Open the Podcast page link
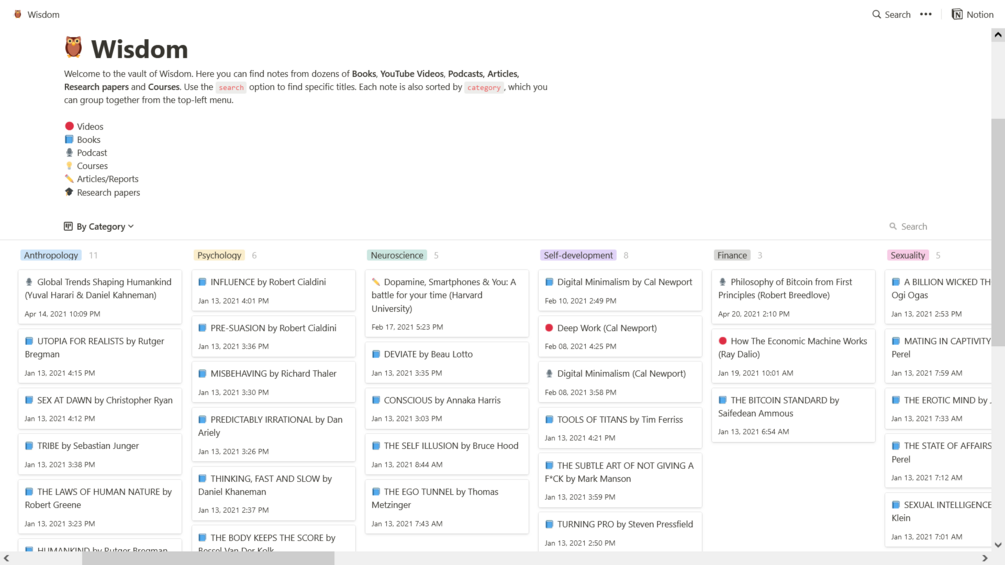This screenshot has height=565, width=1005. point(92,152)
